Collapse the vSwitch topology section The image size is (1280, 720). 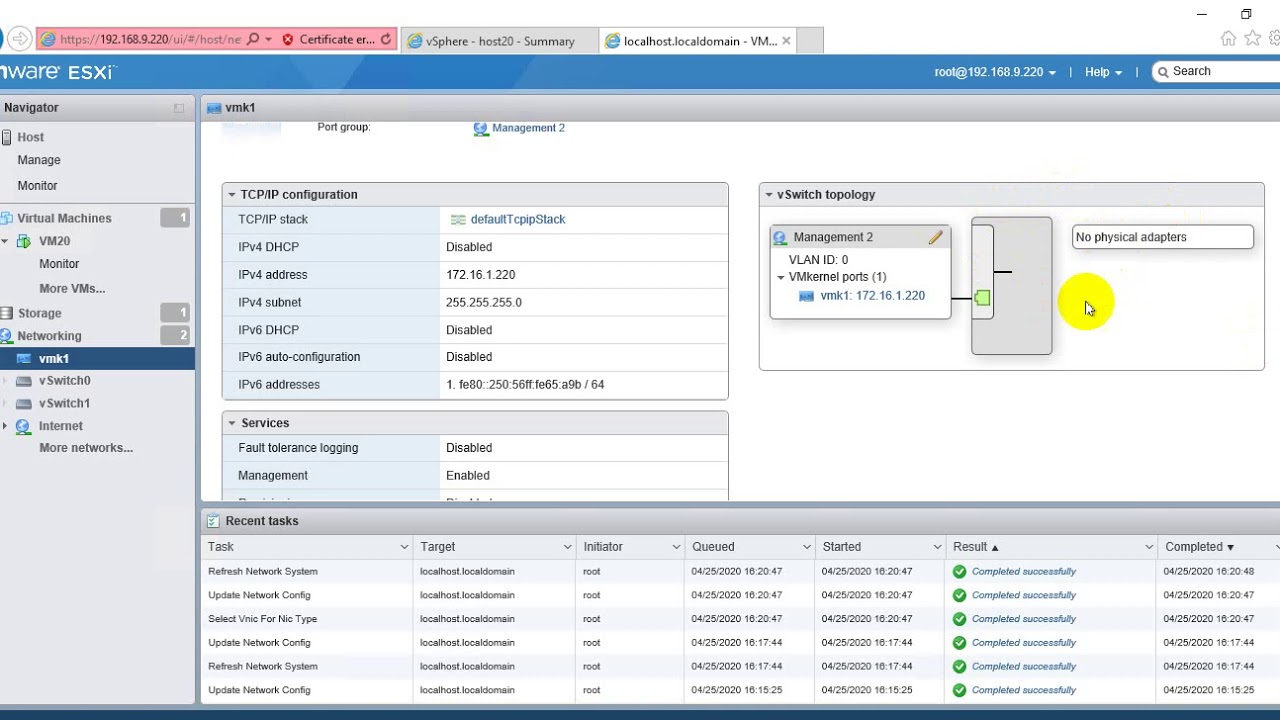pos(769,195)
